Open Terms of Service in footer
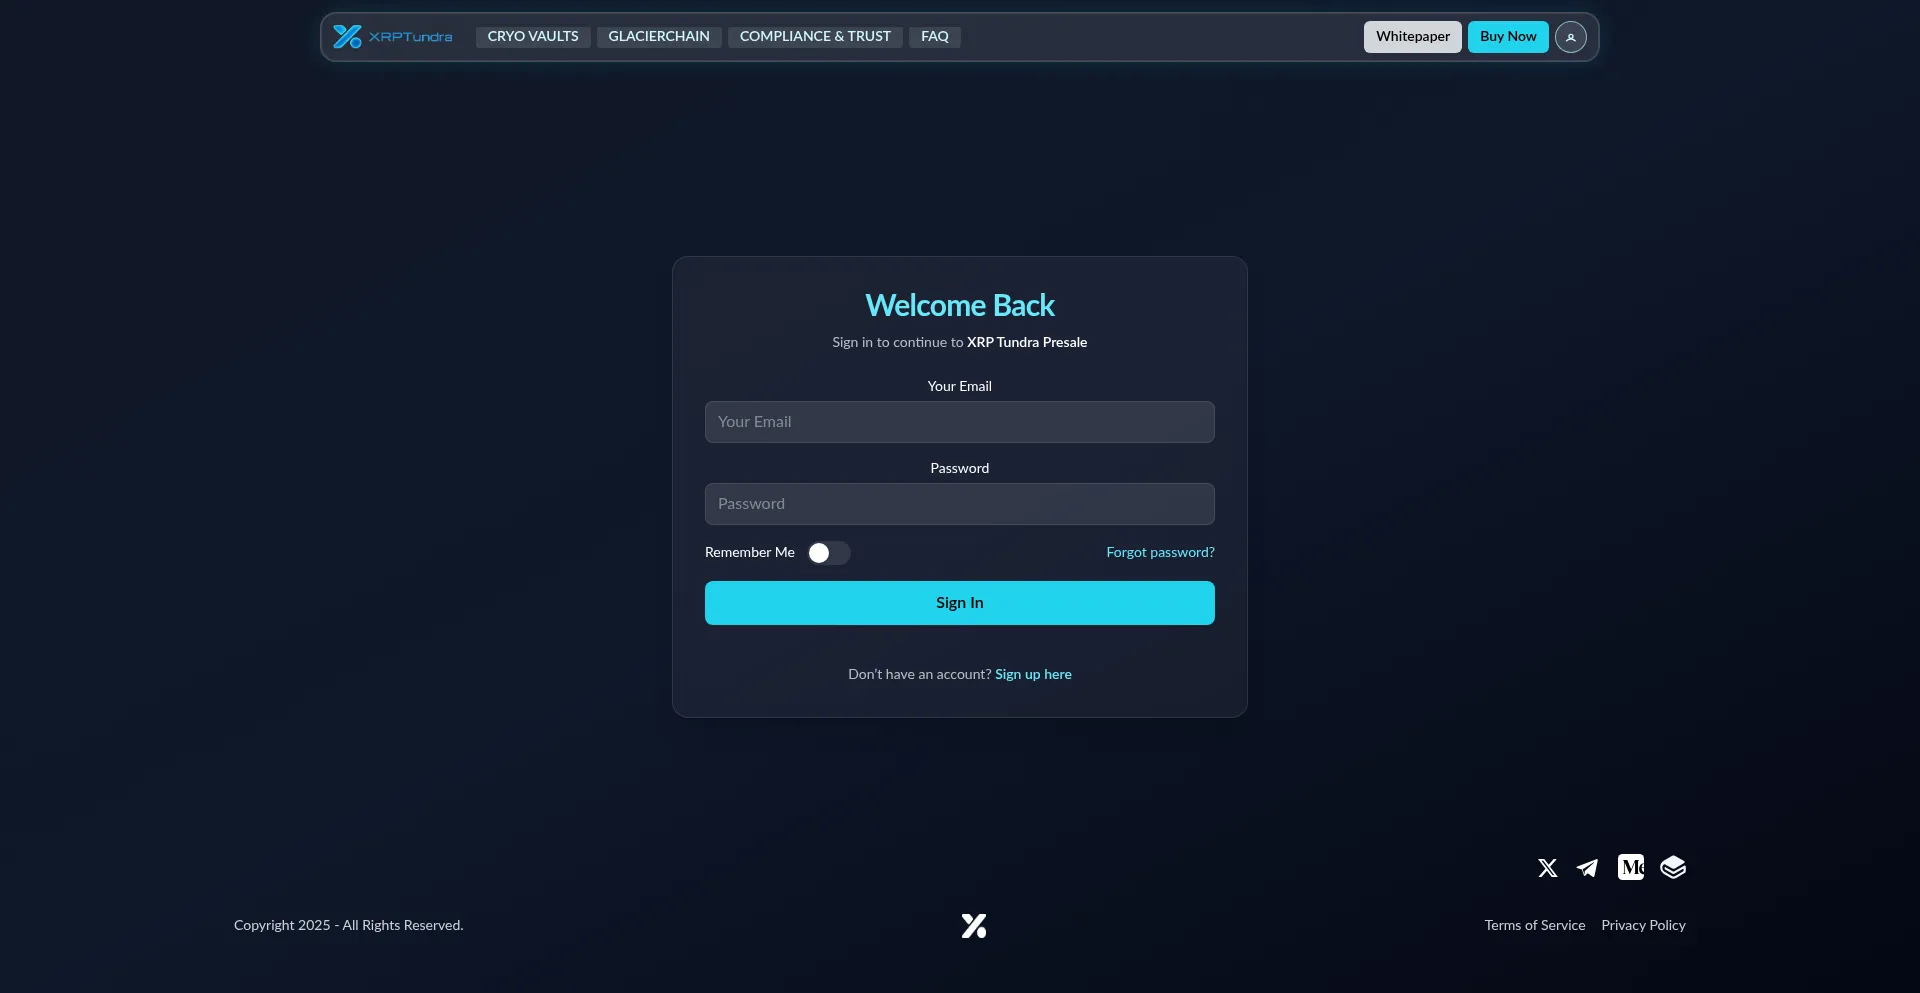Screen dimensions: 1920x993 (x=1534, y=926)
